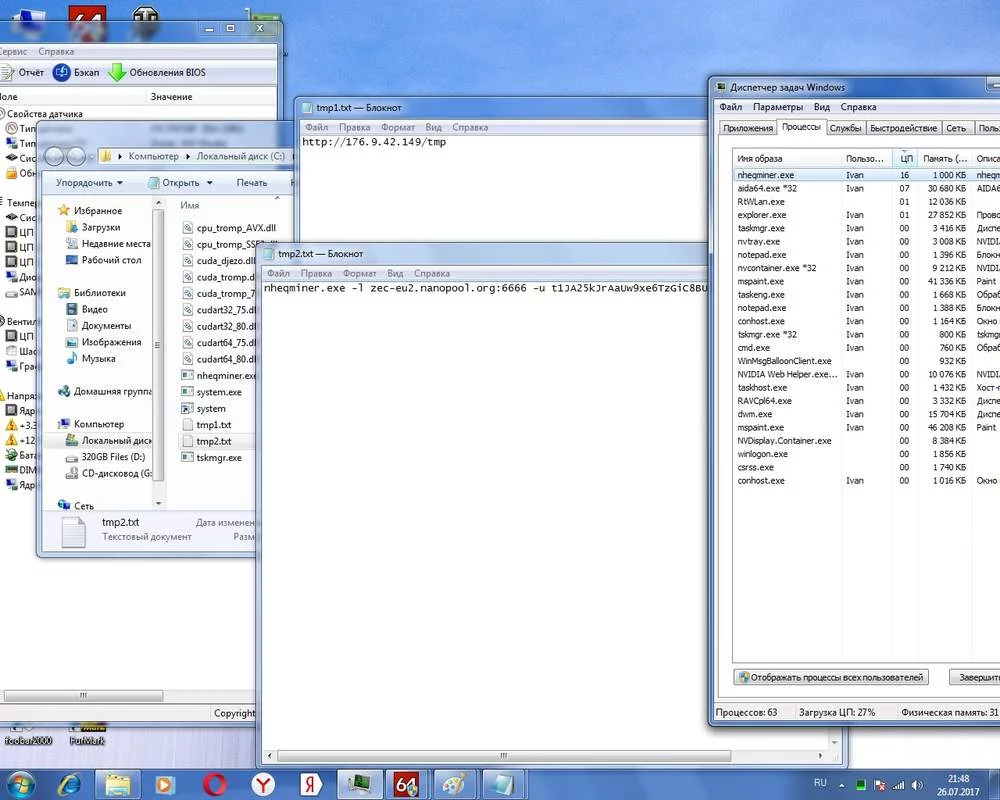
Task: Open the Windows Start menu orb
Action: (20, 782)
